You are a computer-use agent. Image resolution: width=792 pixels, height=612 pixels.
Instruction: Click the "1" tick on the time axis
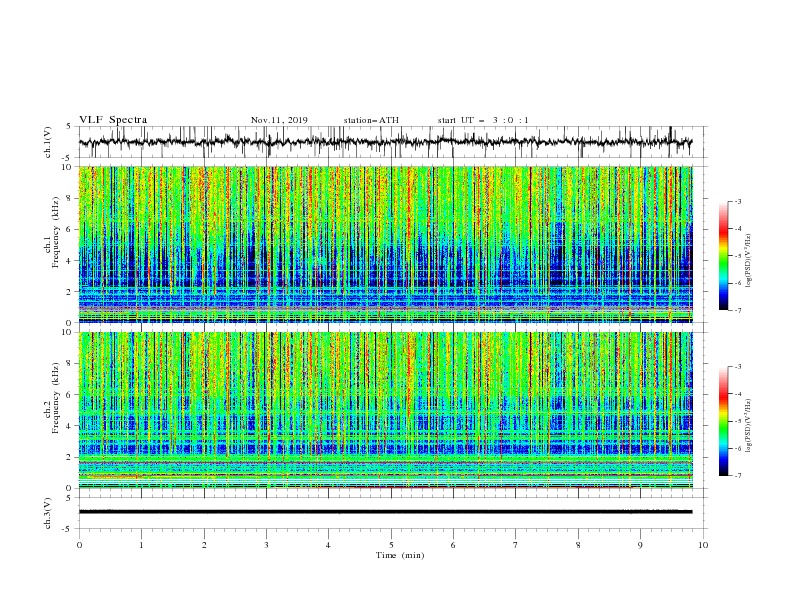(x=141, y=545)
